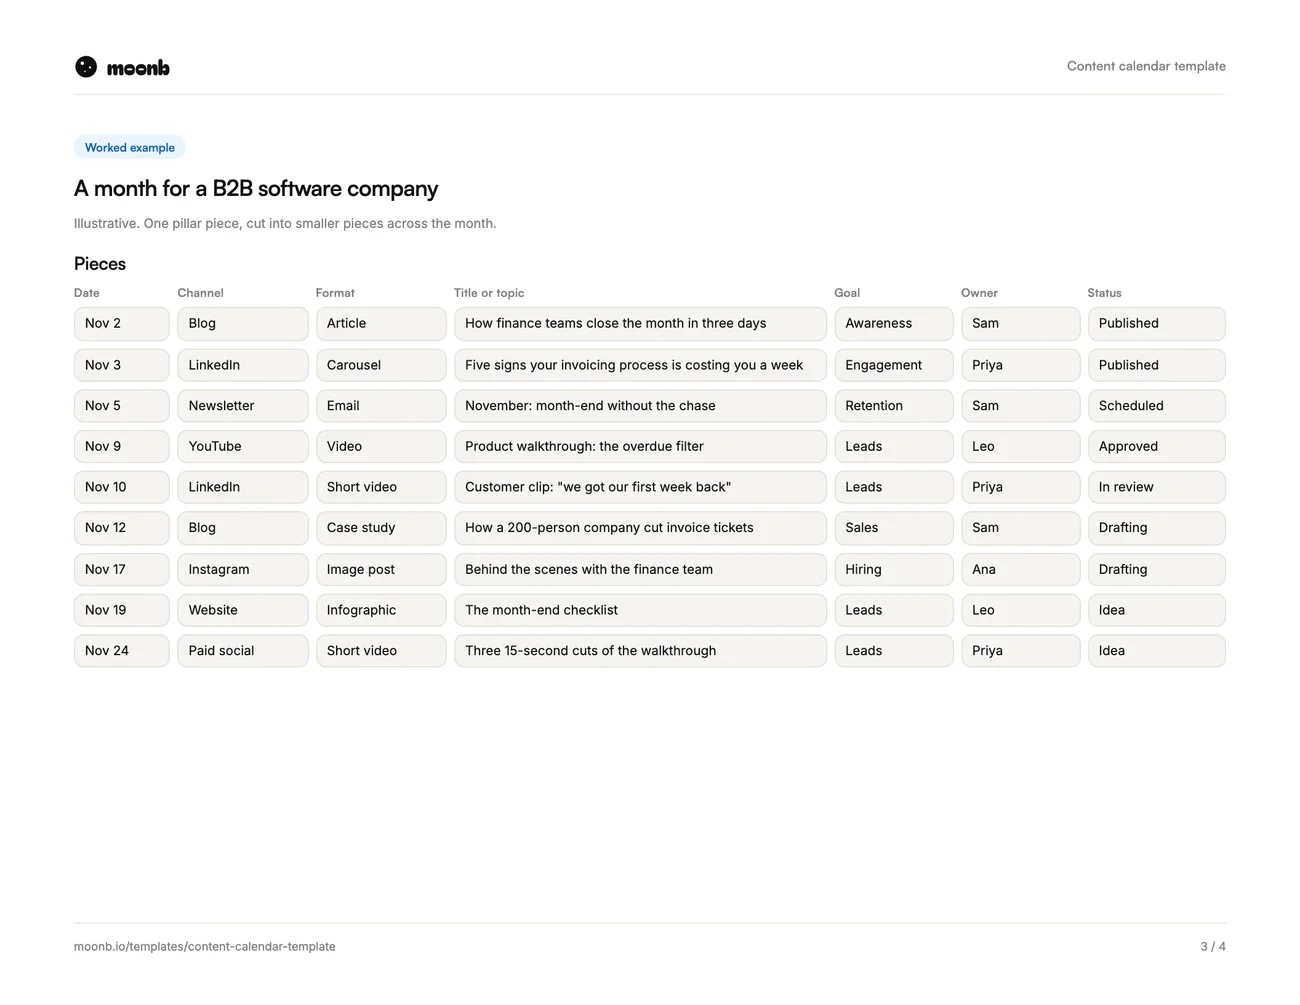Click the Infographic format cell
The image size is (1300, 1005).
(381, 610)
